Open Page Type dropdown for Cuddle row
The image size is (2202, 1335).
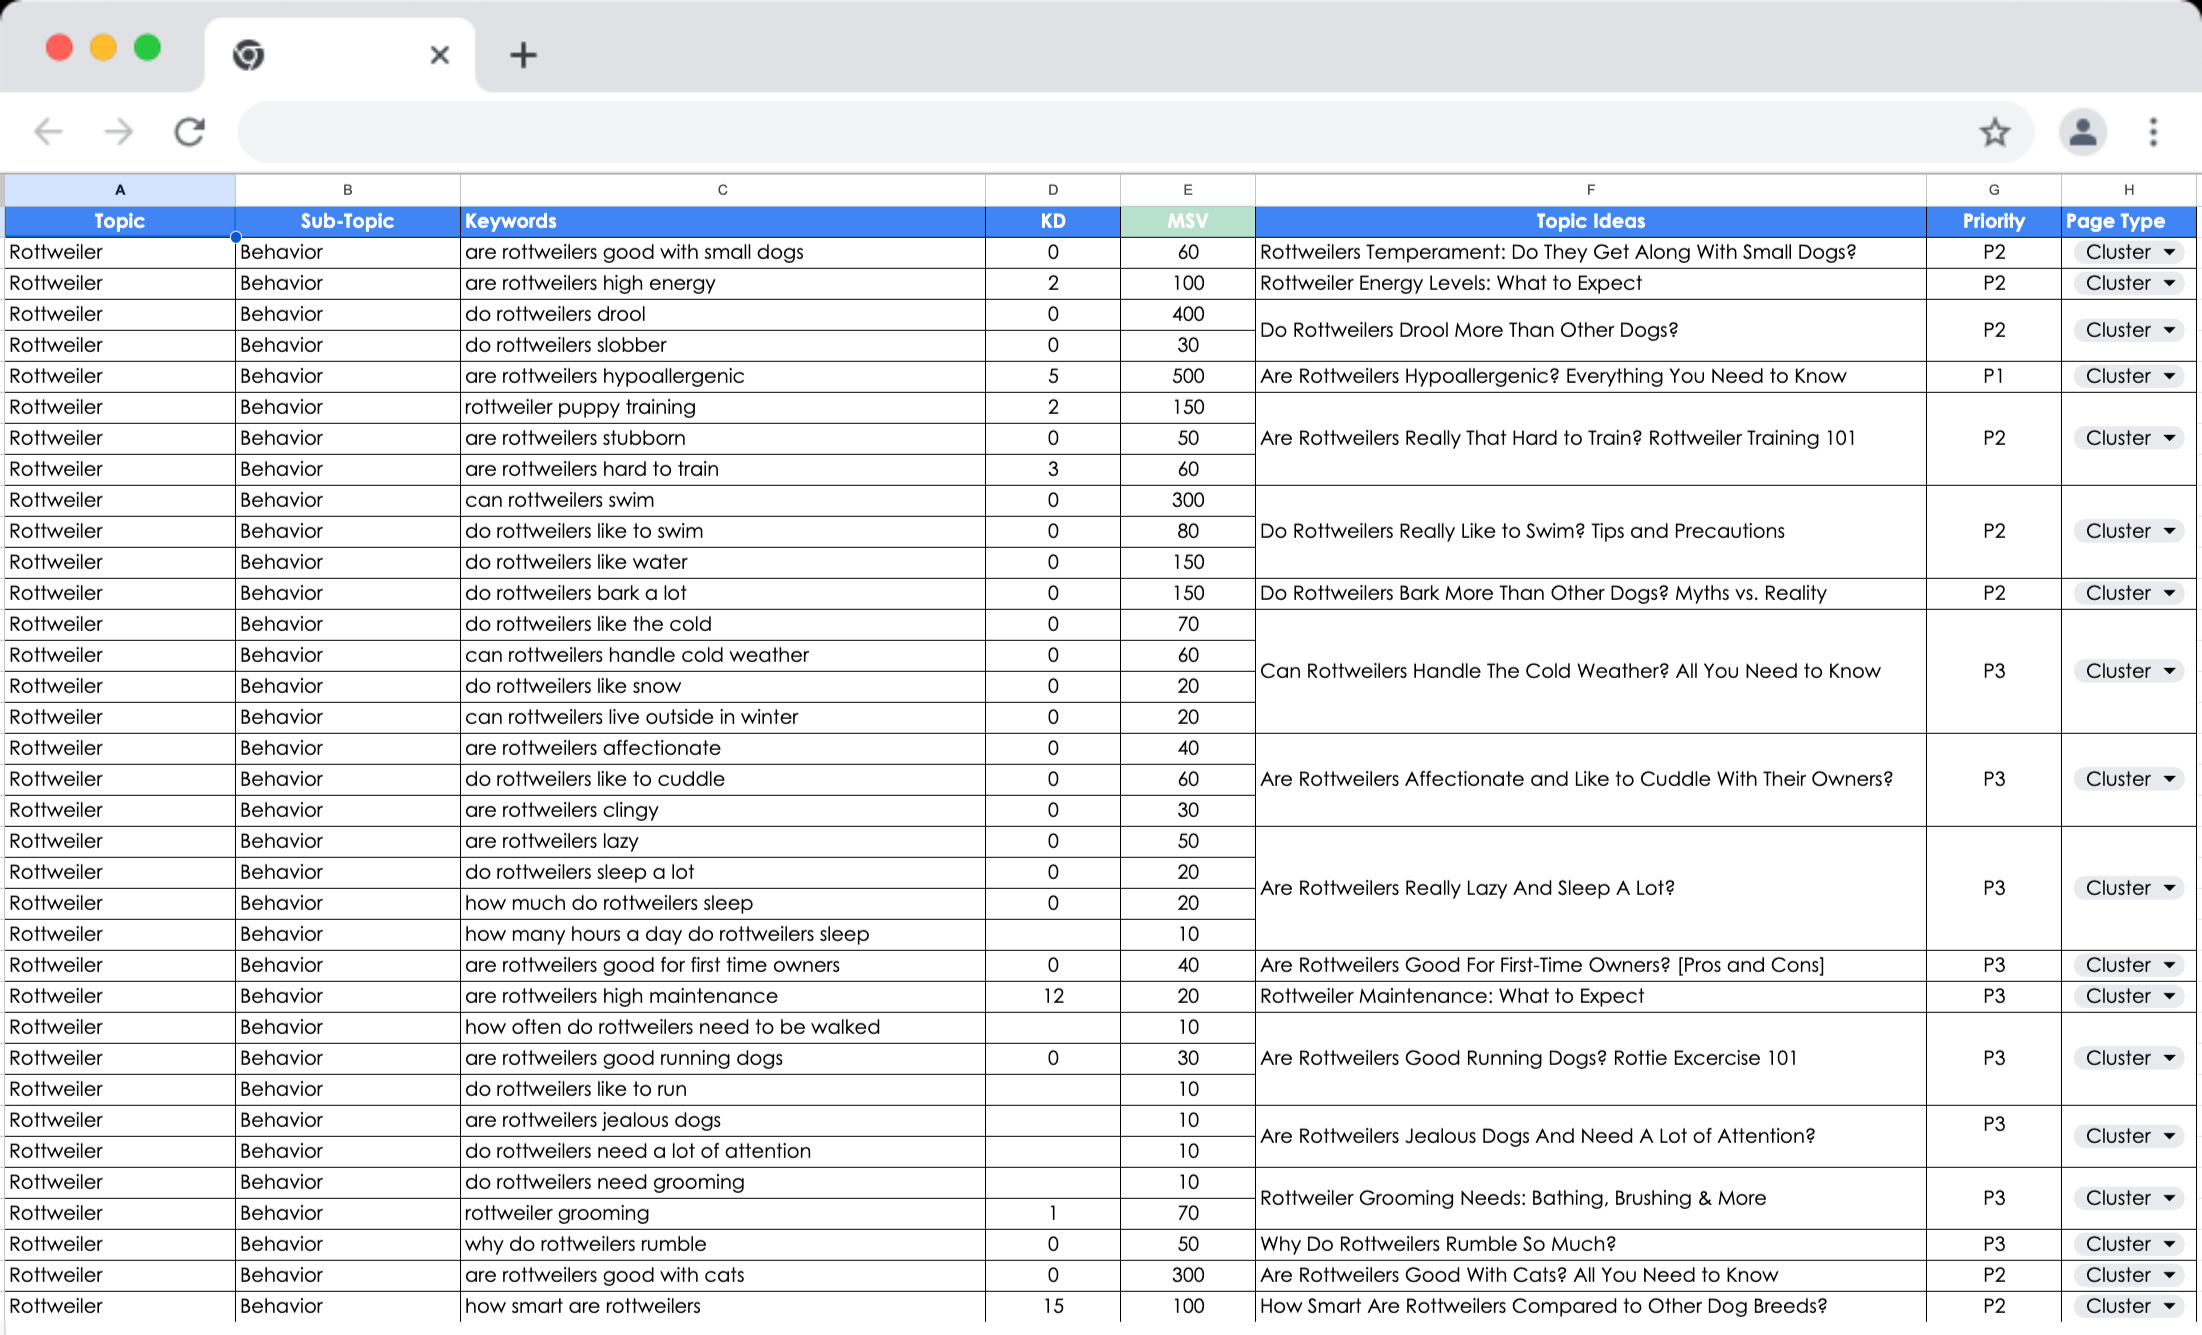coord(2131,780)
